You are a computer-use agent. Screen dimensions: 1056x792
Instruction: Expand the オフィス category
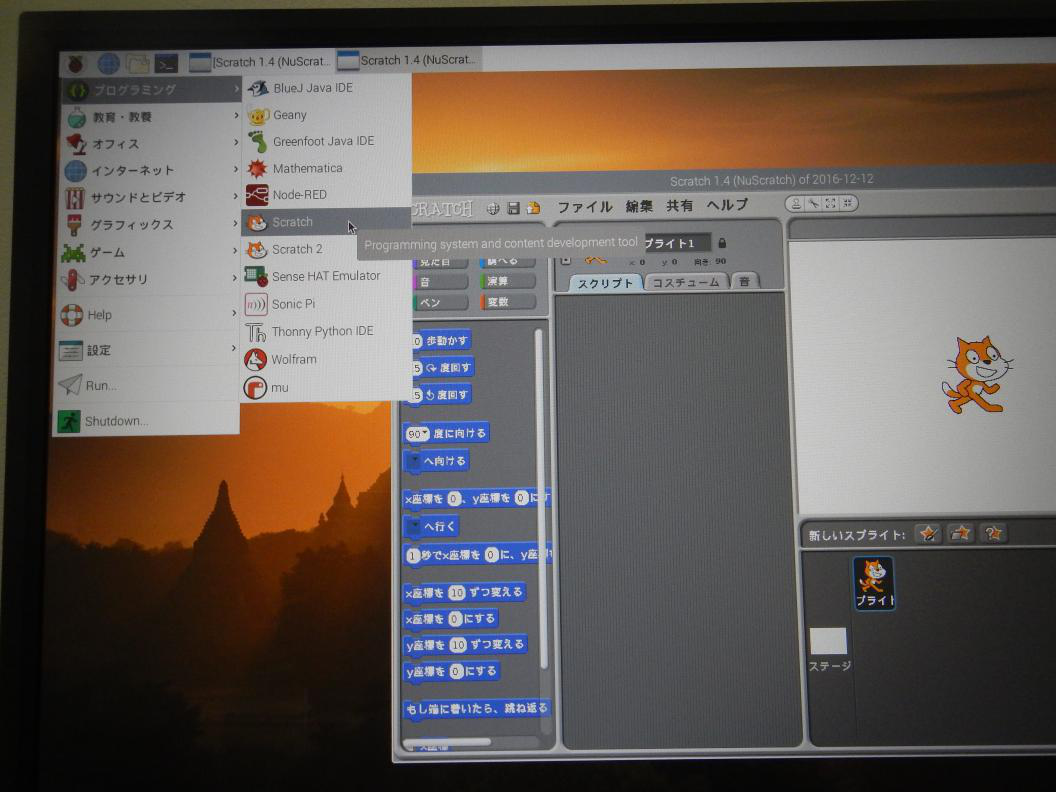[152, 143]
